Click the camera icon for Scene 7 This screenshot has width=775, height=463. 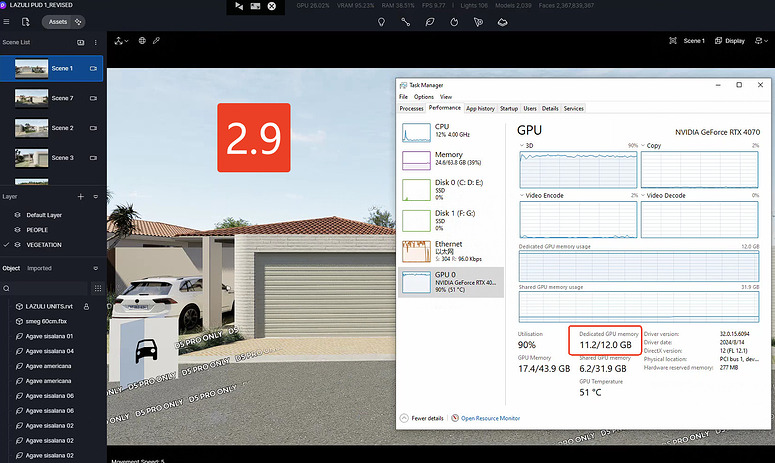point(93,98)
